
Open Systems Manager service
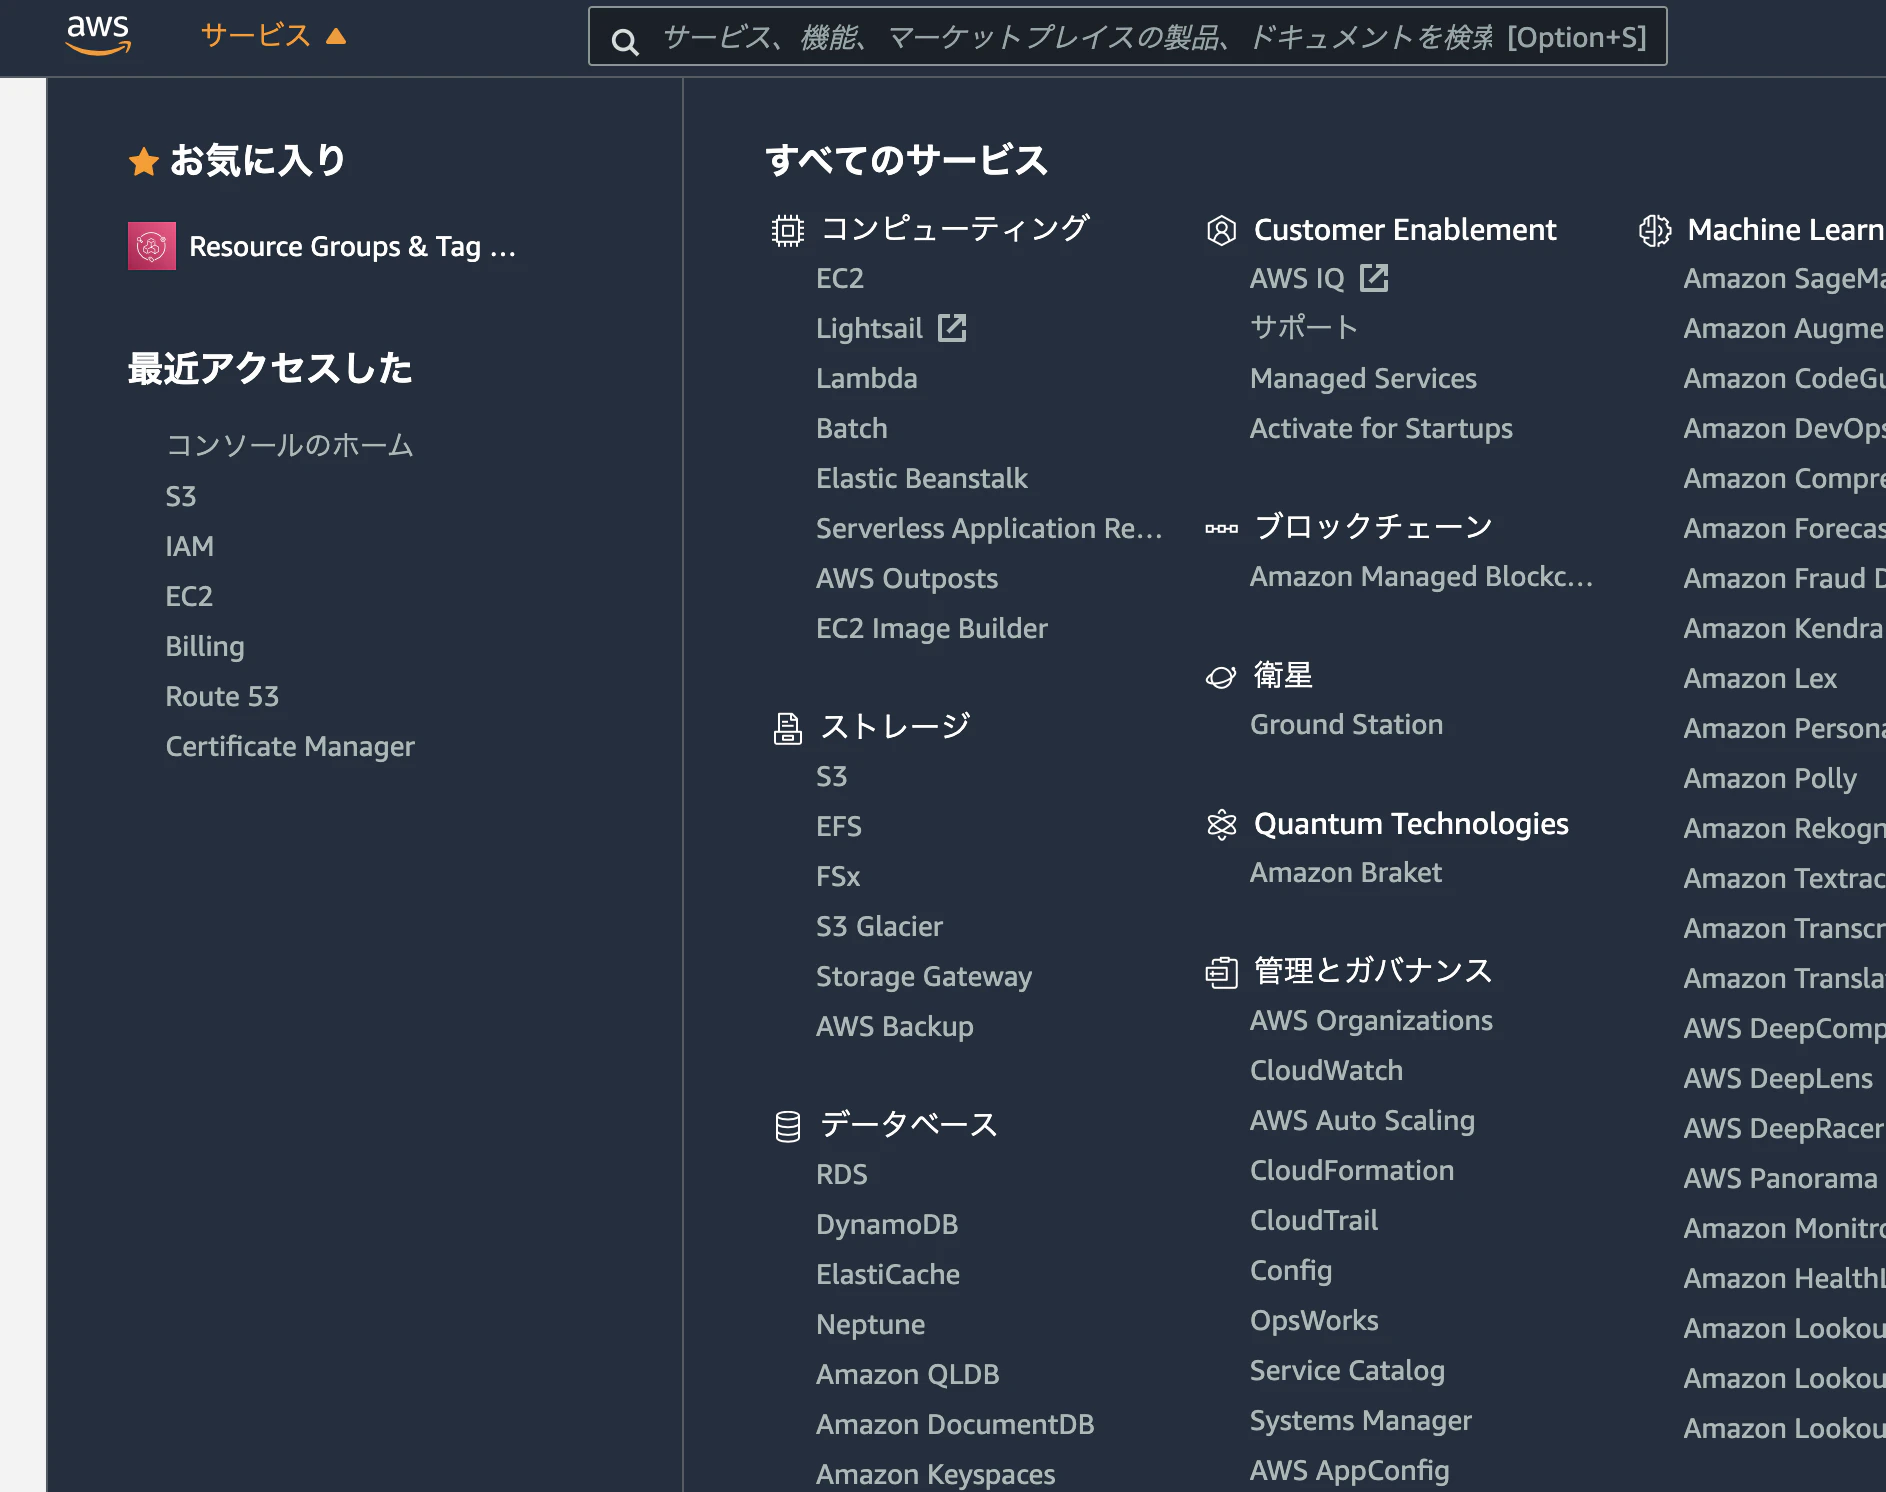click(x=1361, y=1420)
